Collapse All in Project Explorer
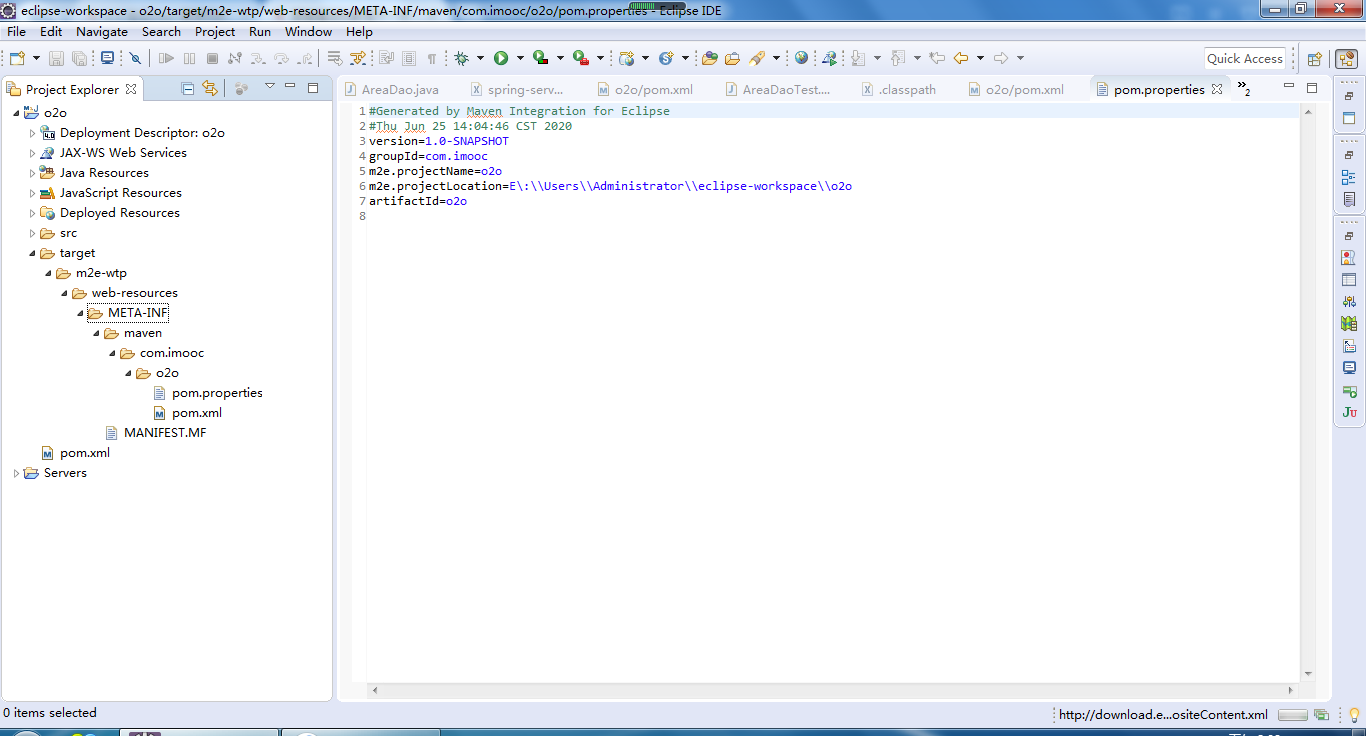 pyautogui.click(x=187, y=88)
